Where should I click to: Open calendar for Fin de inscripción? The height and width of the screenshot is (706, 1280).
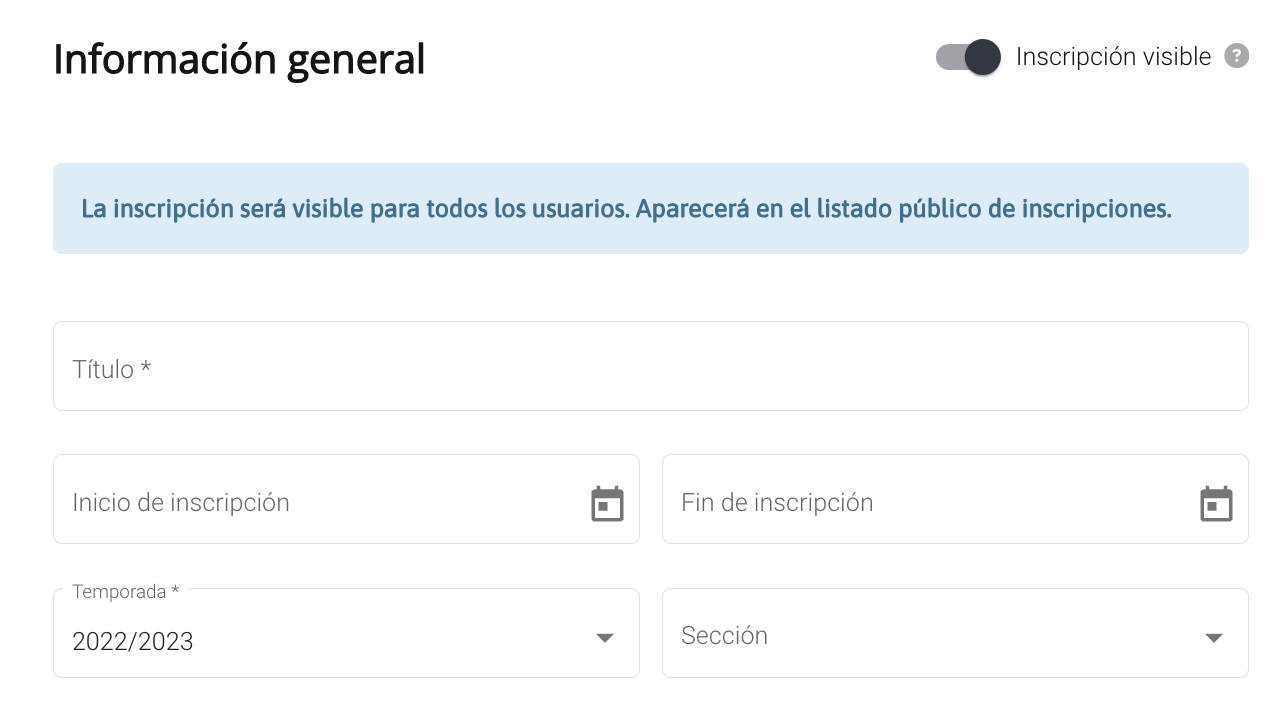coord(1216,503)
